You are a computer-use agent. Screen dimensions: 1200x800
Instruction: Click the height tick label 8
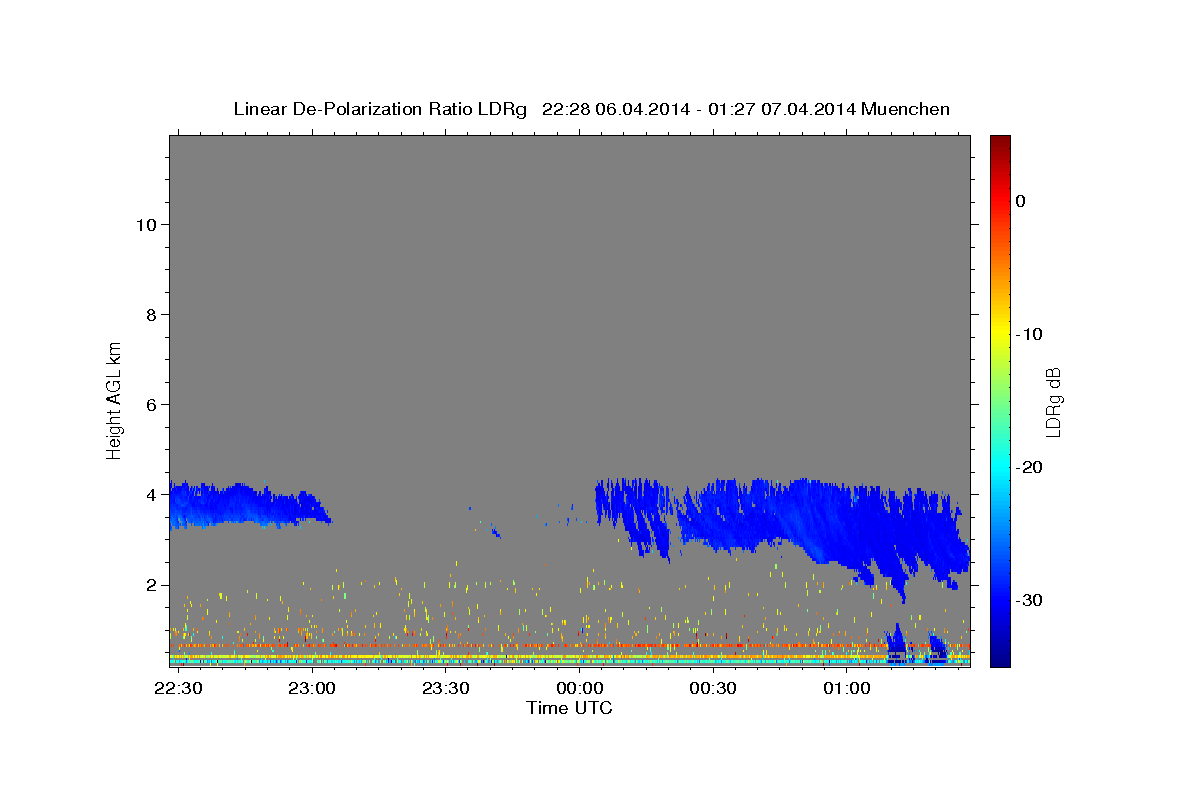tap(150, 314)
